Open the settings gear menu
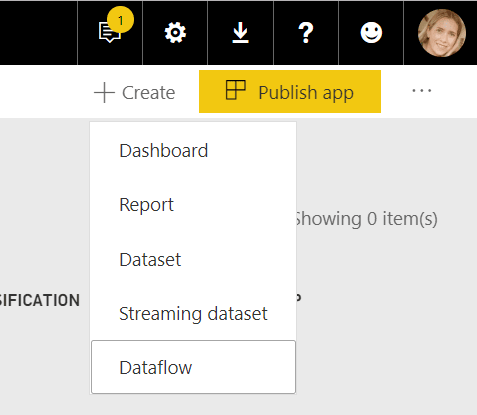This screenshot has height=415, width=477. click(175, 33)
